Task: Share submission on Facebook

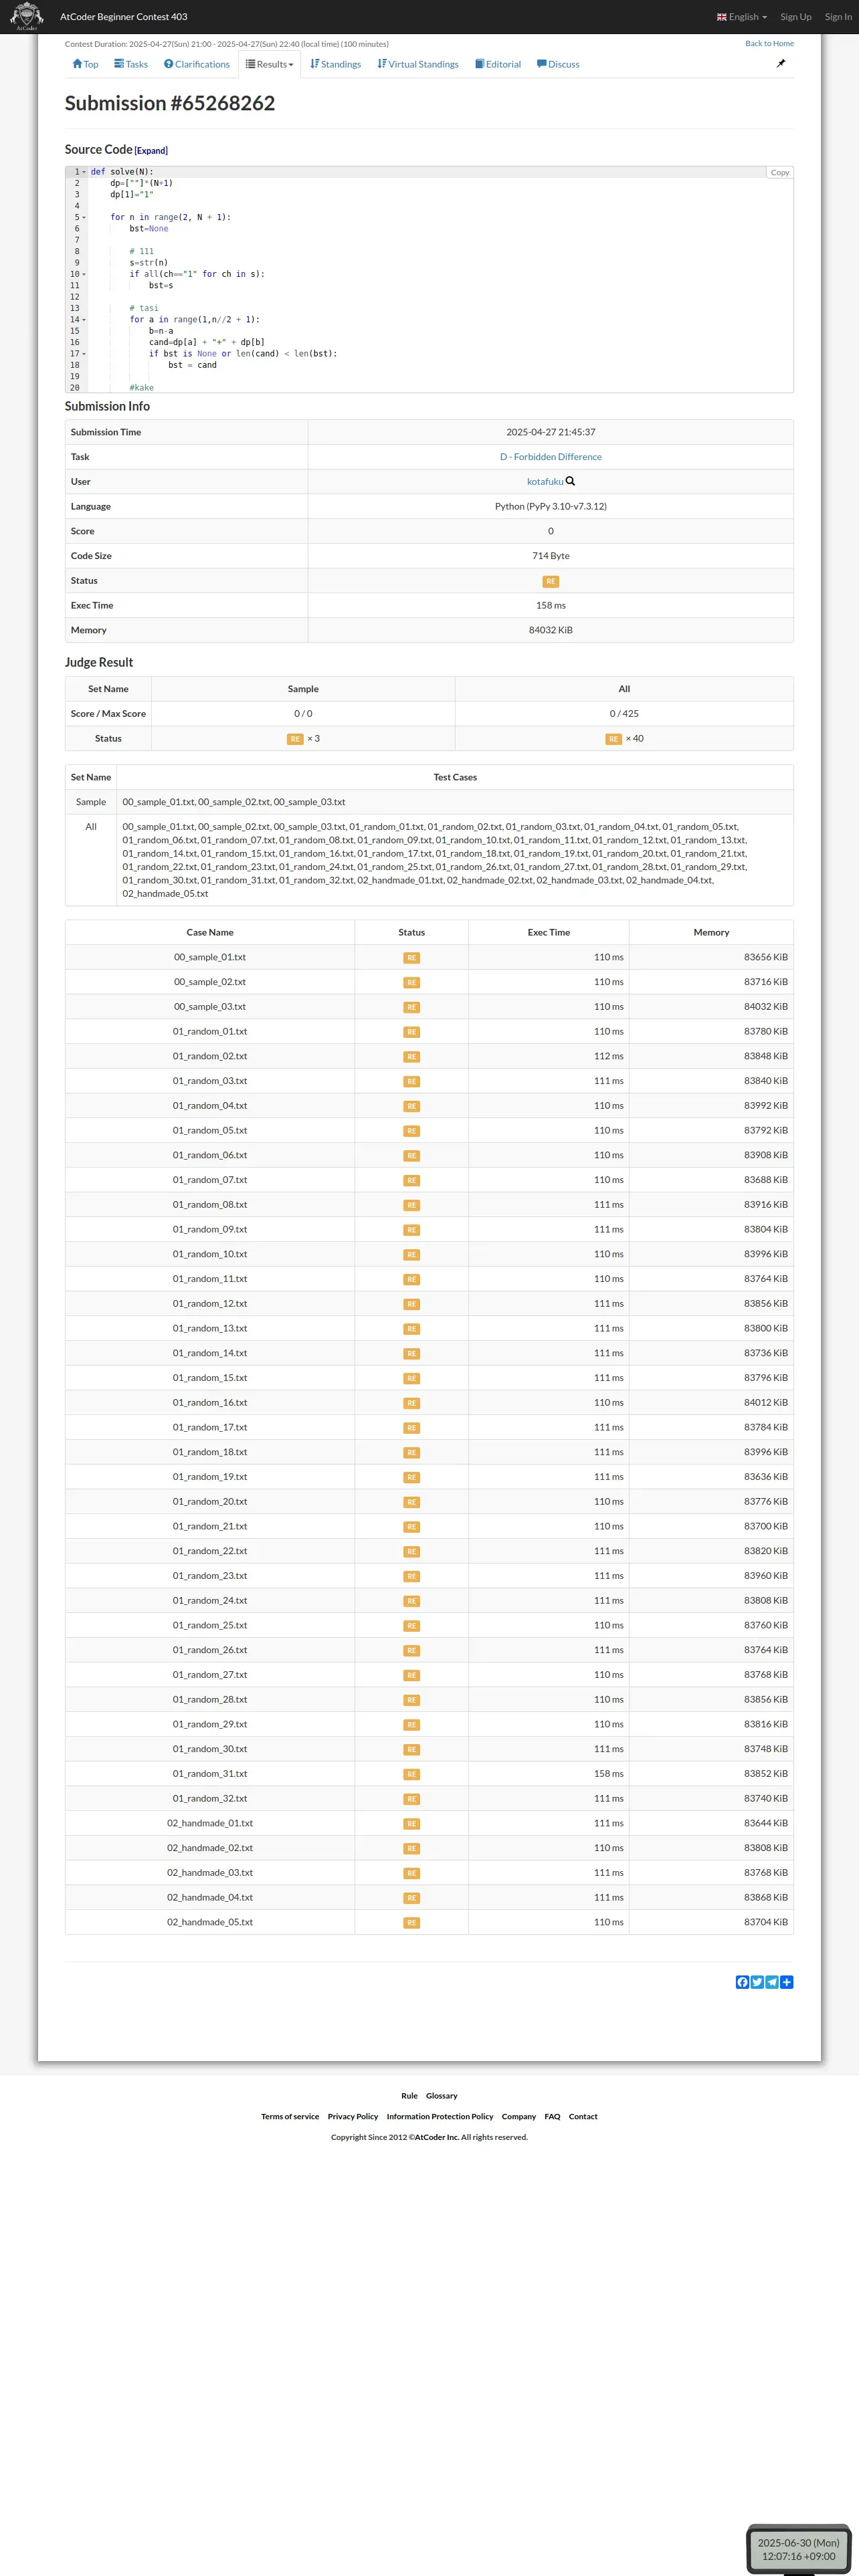Action: click(x=742, y=1981)
